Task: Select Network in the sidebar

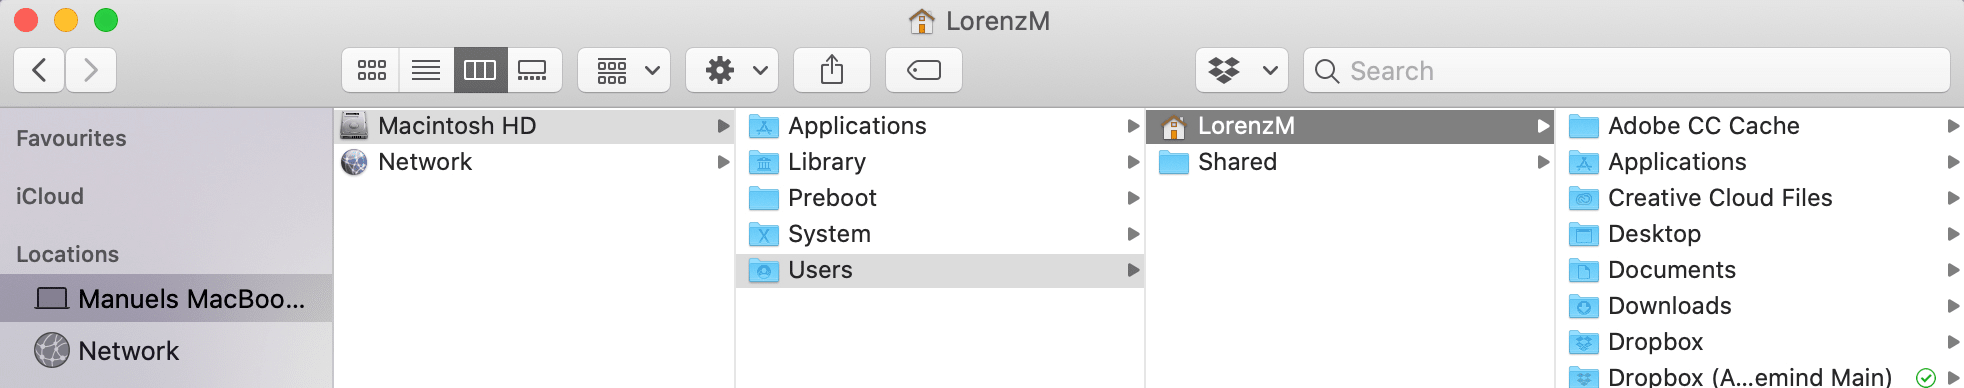Action: (166, 350)
